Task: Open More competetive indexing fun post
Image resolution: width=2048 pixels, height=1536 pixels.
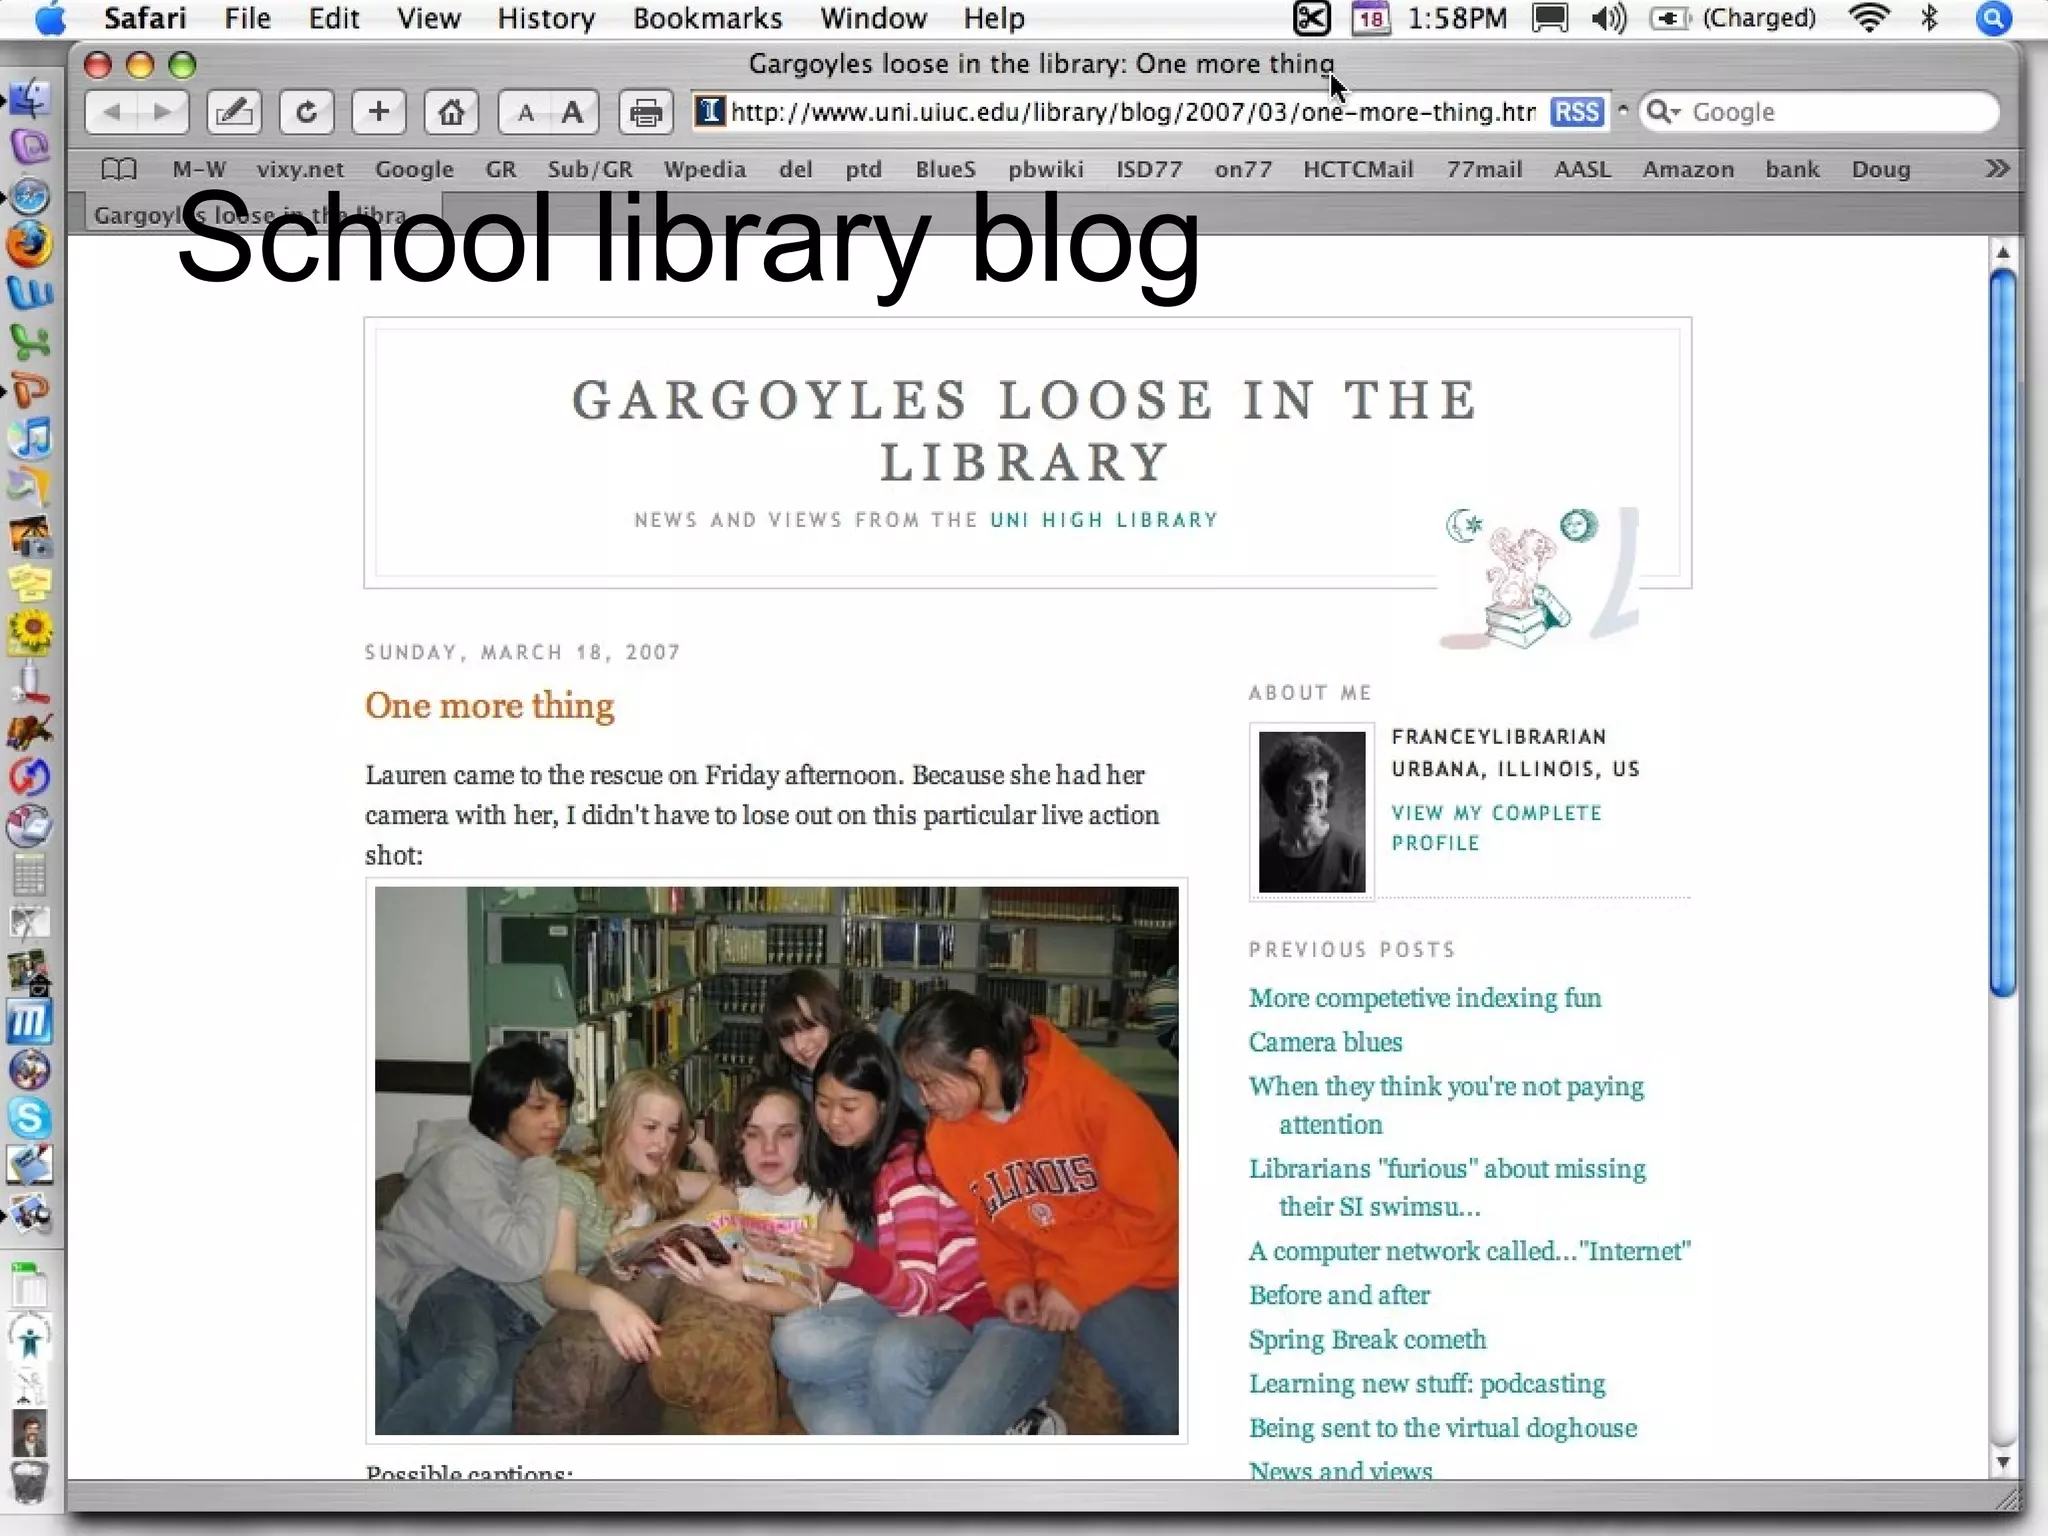Action: 1425,998
